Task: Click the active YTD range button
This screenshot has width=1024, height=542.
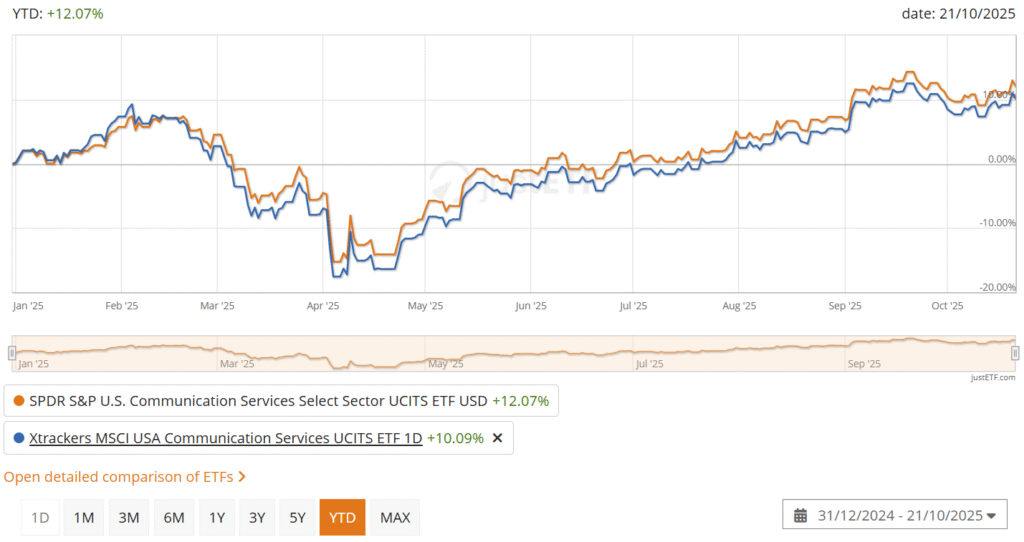Action: (342, 517)
